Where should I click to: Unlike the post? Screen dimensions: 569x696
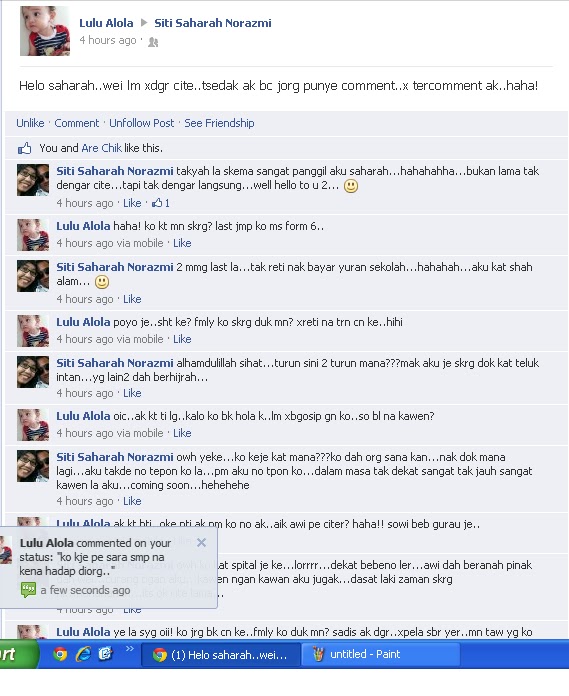tap(30, 123)
